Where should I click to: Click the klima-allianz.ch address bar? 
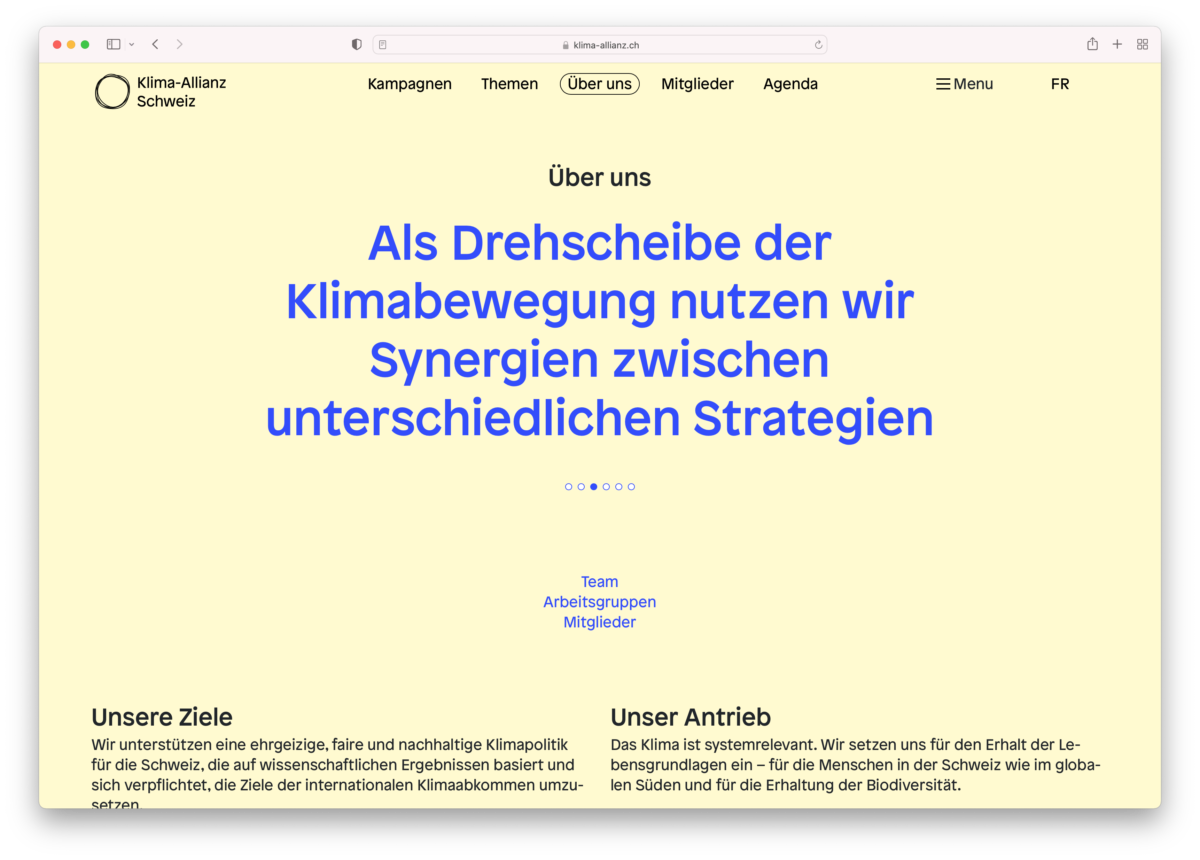click(x=600, y=44)
